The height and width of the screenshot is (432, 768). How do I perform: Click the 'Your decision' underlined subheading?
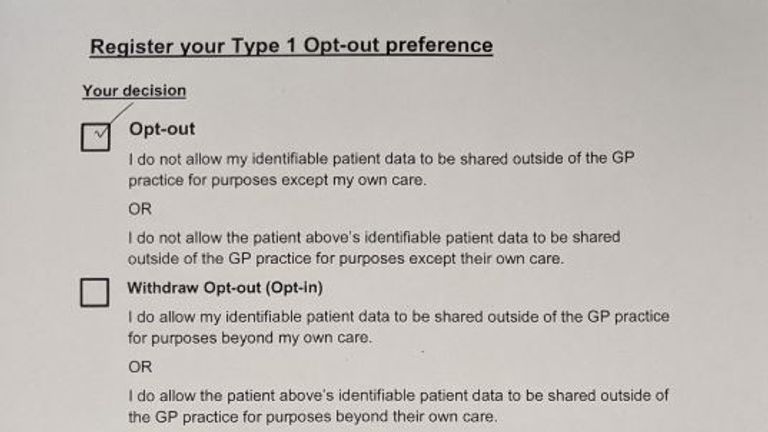(134, 91)
